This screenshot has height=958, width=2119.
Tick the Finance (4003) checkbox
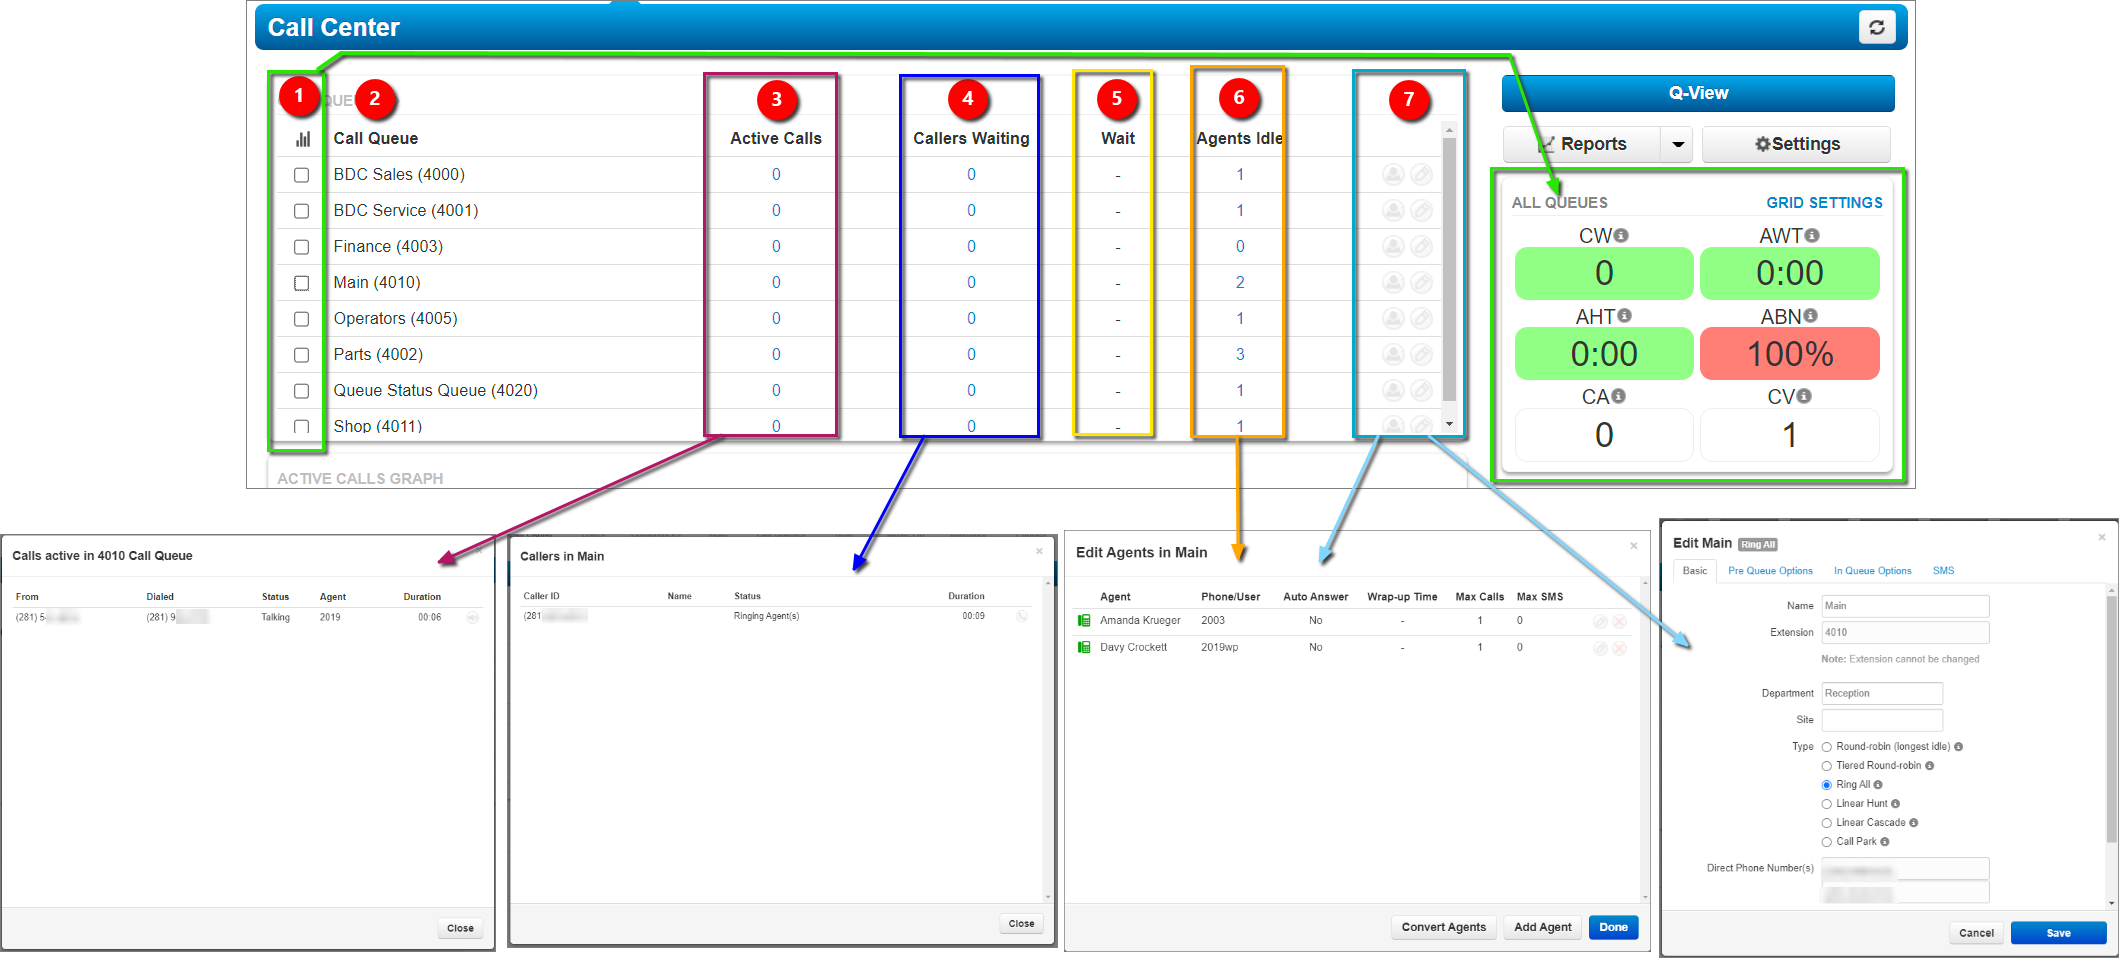point(301,247)
